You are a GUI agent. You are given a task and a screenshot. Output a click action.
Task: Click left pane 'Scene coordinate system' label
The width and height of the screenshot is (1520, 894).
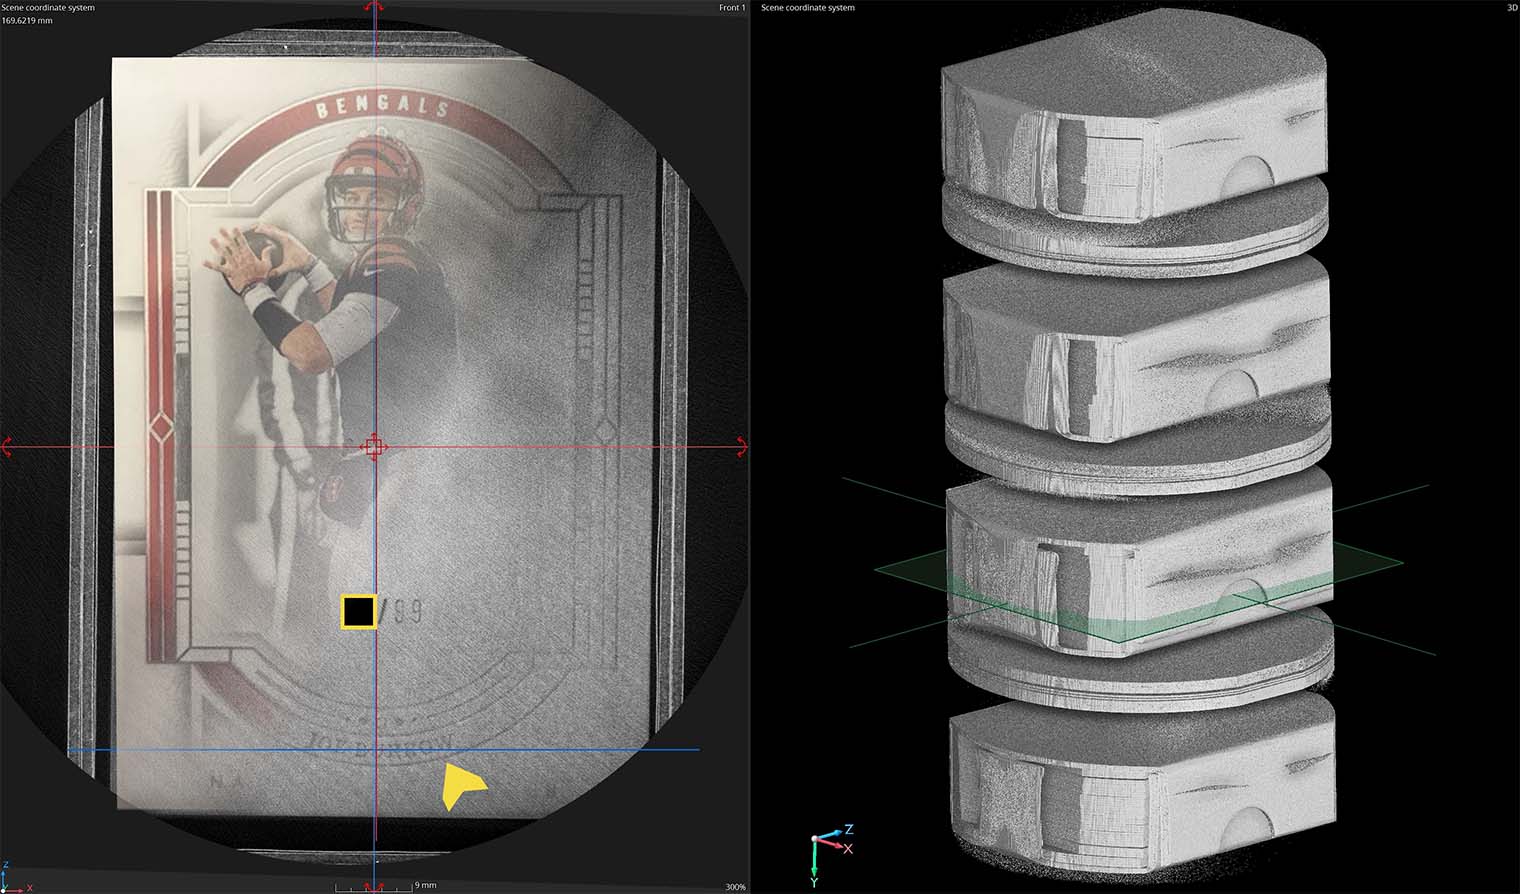click(x=48, y=8)
